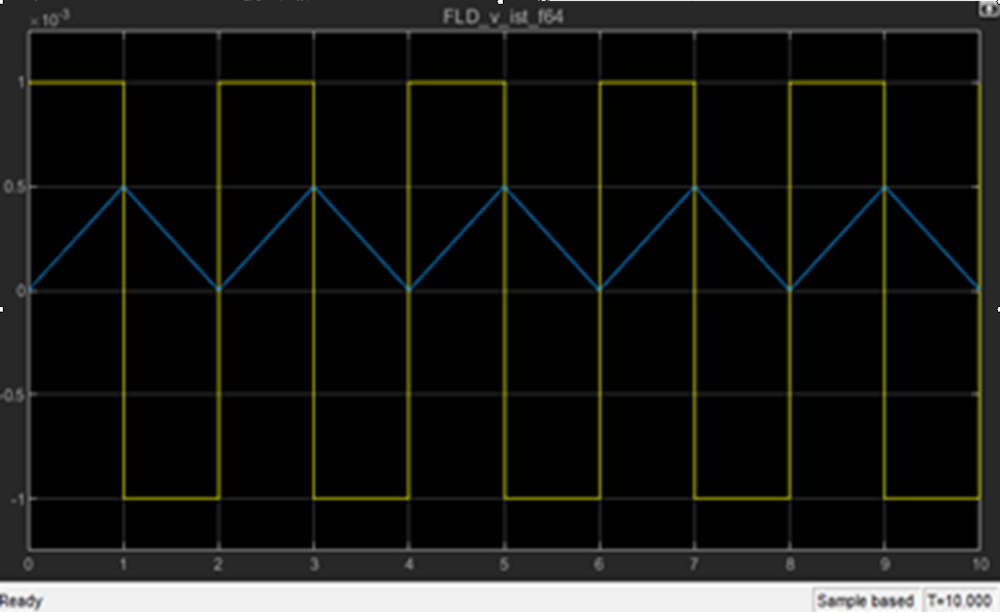Select the plot title FLD_v_ist_f64
The width and height of the screenshot is (1000, 612).
(503, 17)
